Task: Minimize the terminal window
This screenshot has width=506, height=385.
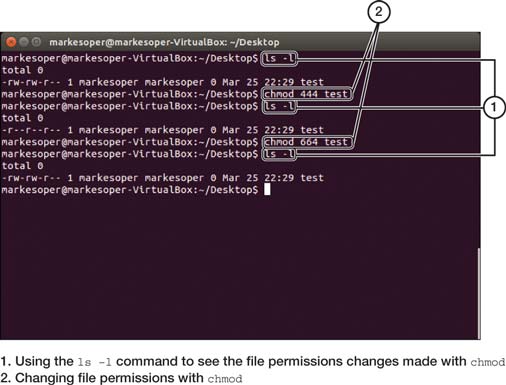Action: pyautogui.click(x=24, y=42)
